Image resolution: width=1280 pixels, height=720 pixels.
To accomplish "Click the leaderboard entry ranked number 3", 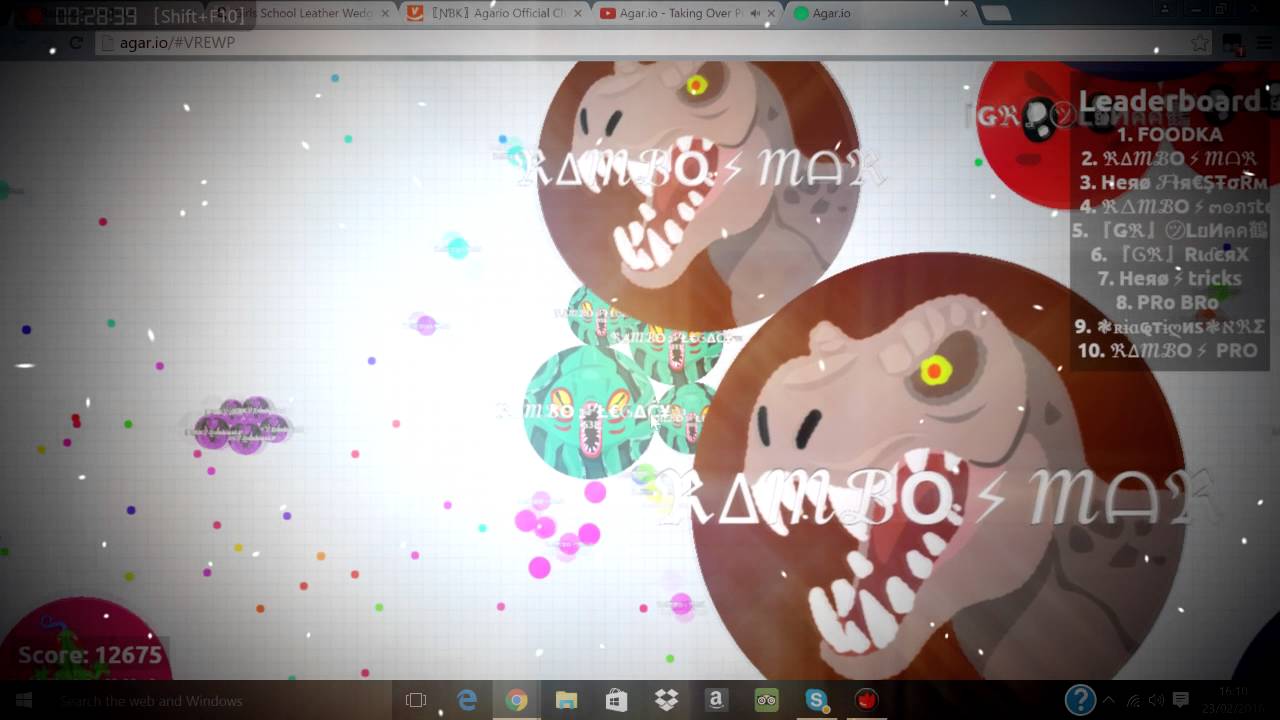I will (x=1173, y=182).
